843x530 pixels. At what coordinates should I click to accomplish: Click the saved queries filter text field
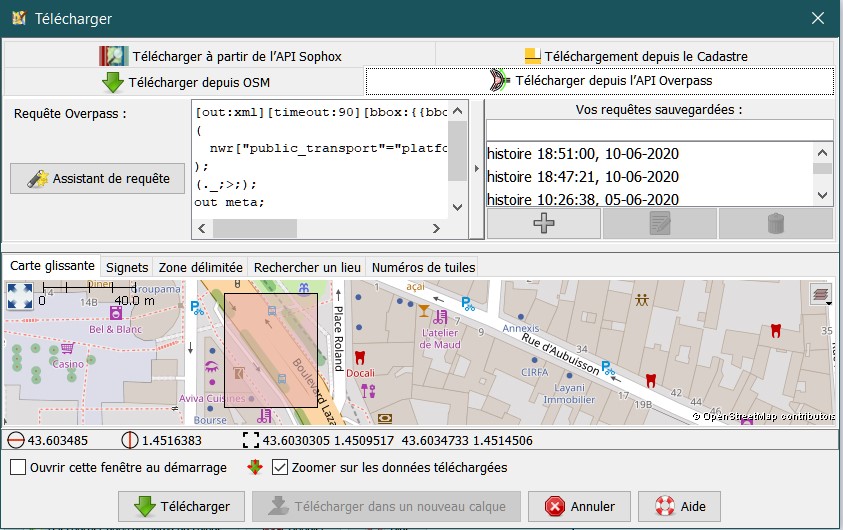659,130
